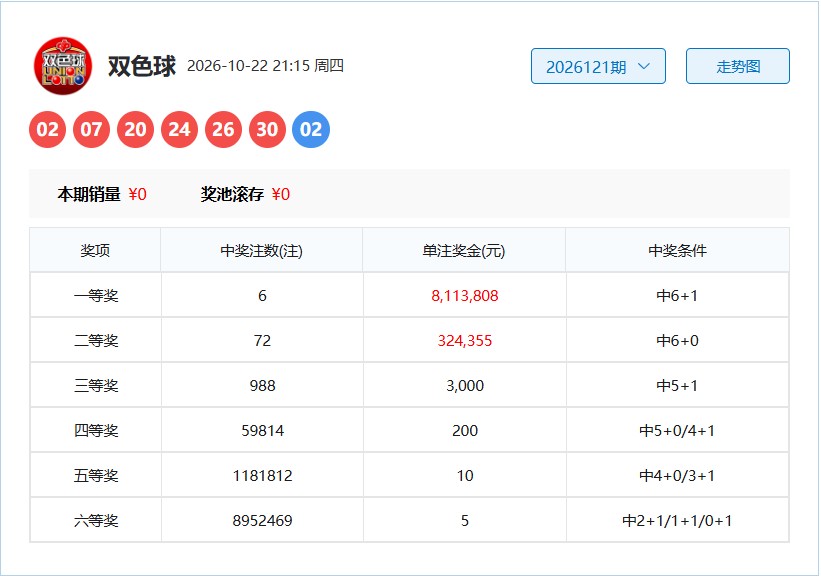Click the 奖池滚存 amount value

coord(281,194)
